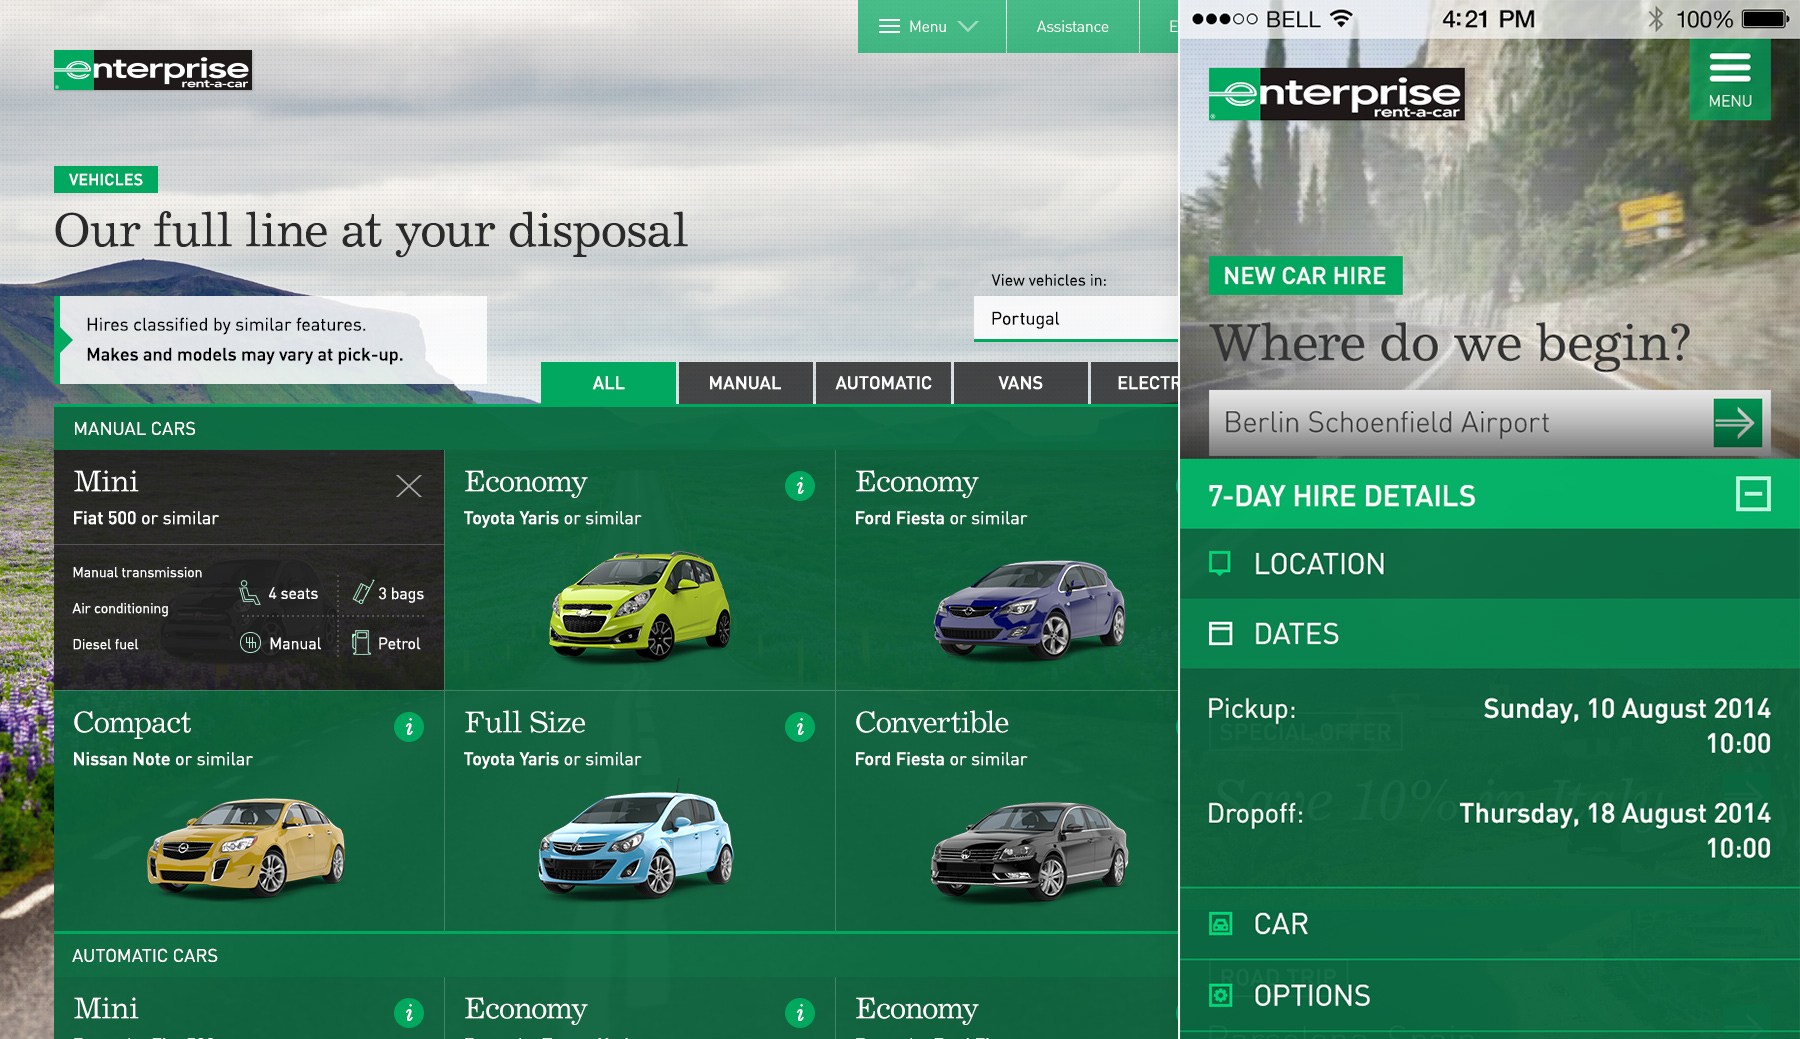Screen dimensions: 1800x1039
Task: Open the Portugal country selector
Action: click(x=1075, y=319)
